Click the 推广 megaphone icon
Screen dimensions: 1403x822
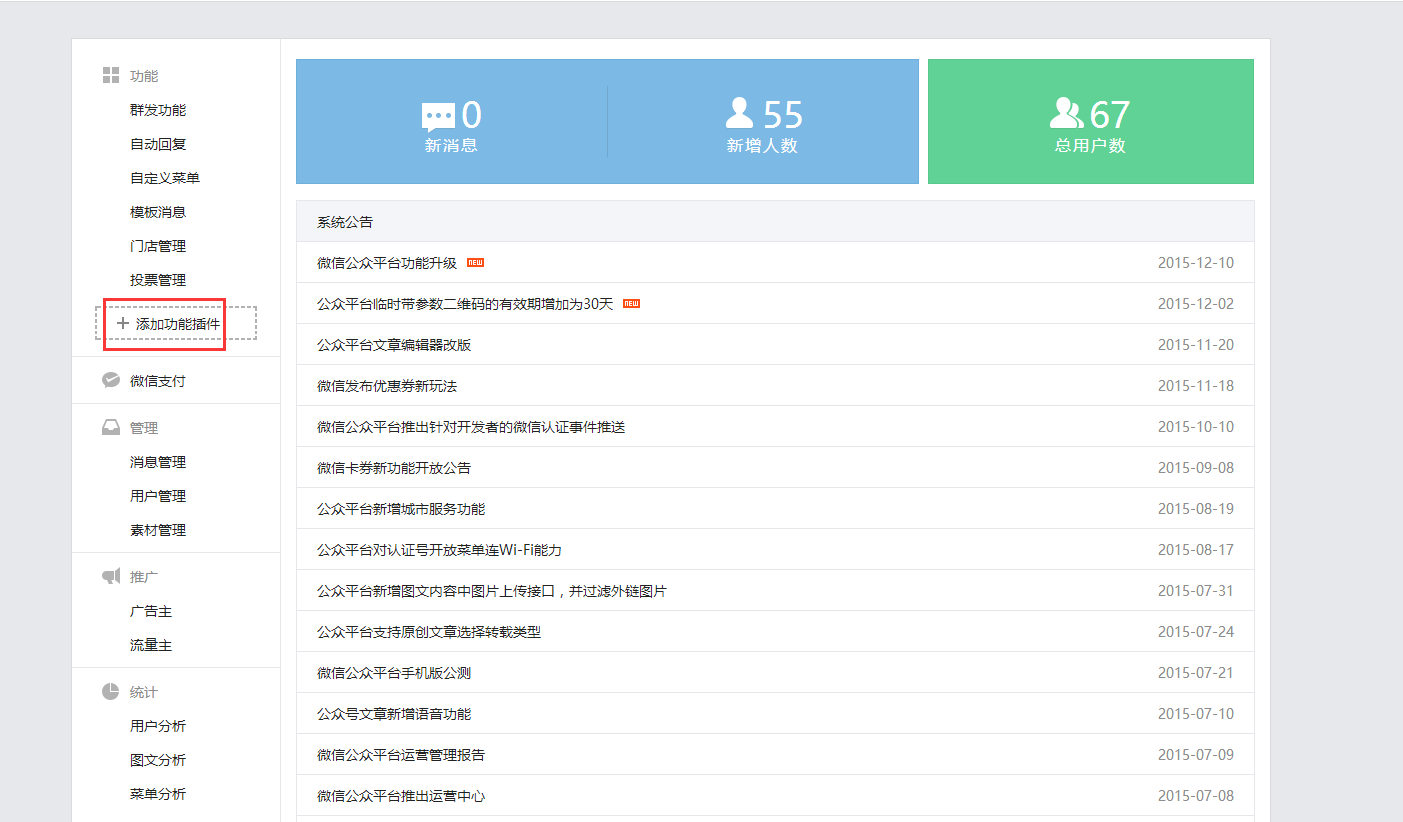tap(111, 577)
